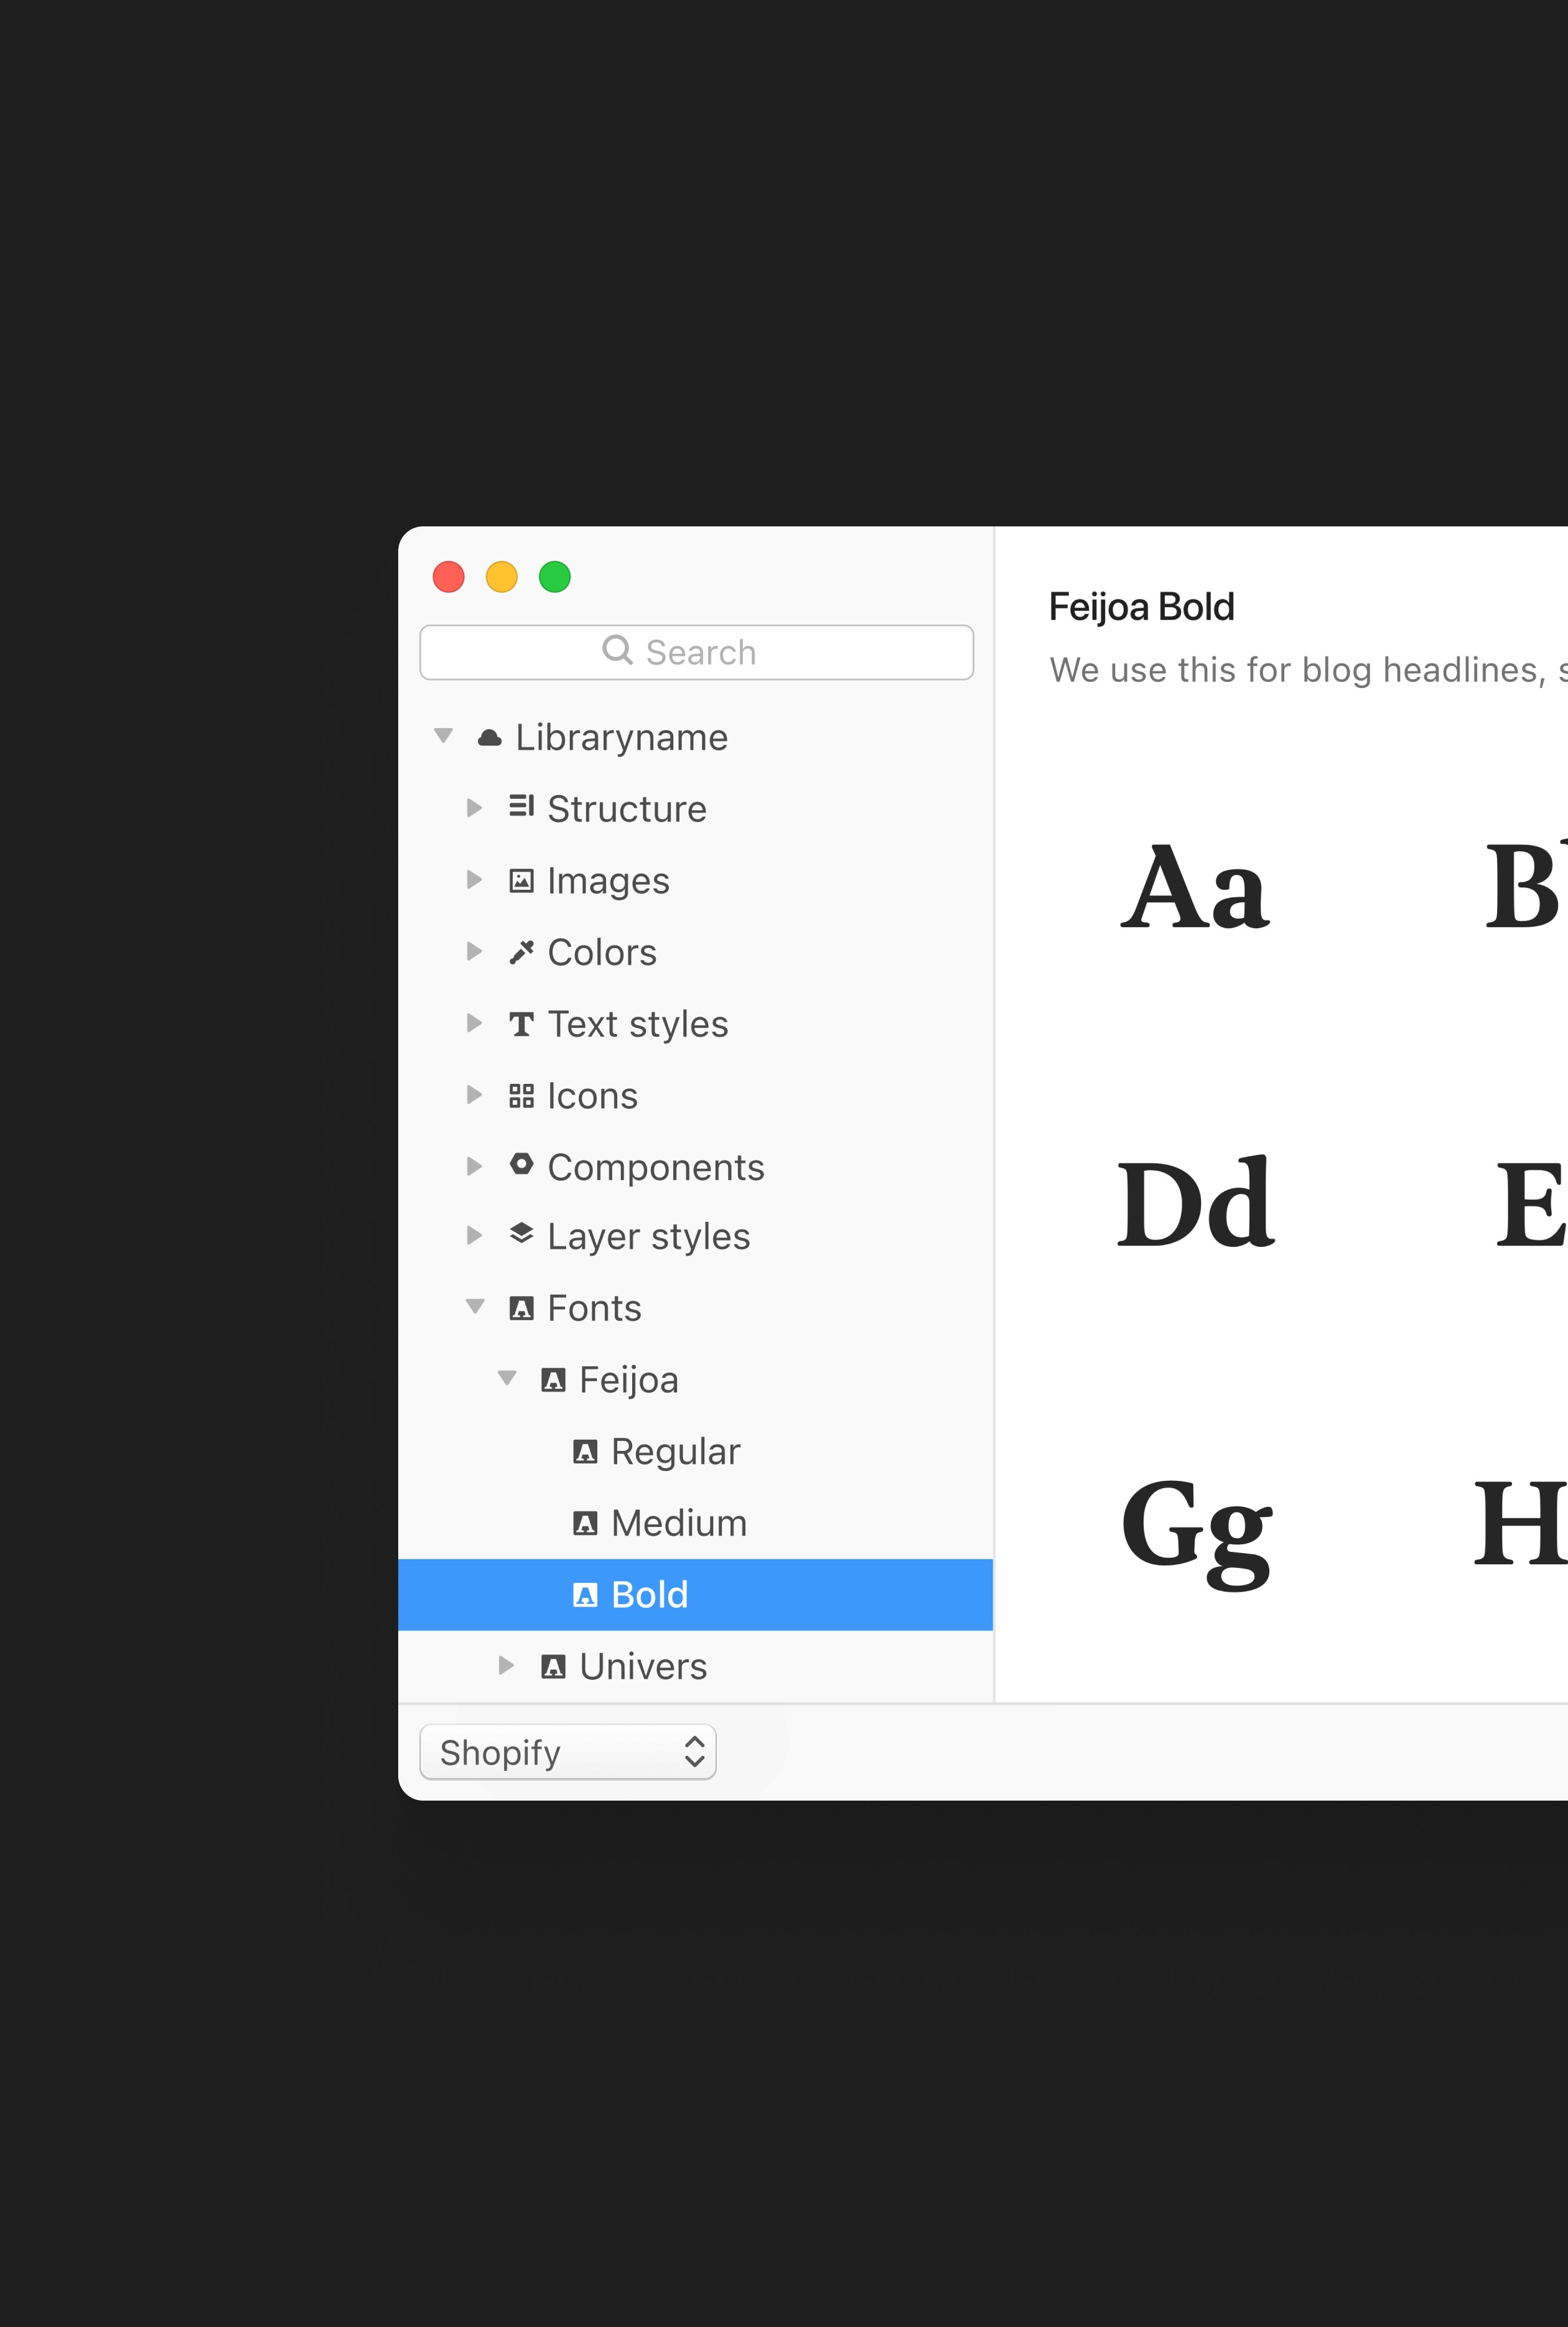Image resolution: width=1568 pixels, height=2327 pixels.
Task: Expand the Structure tree item
Action: tap(474, 808)
